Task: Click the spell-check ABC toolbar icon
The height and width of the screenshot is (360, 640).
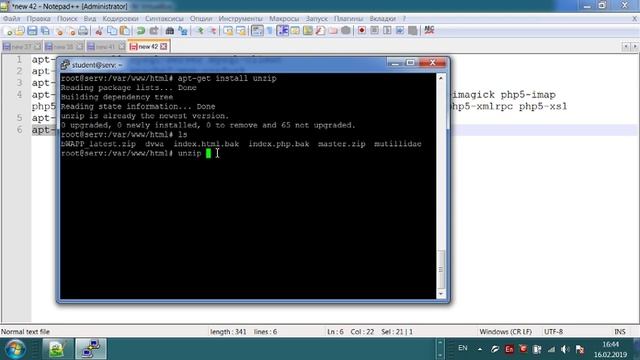Action: pos(429,30)
